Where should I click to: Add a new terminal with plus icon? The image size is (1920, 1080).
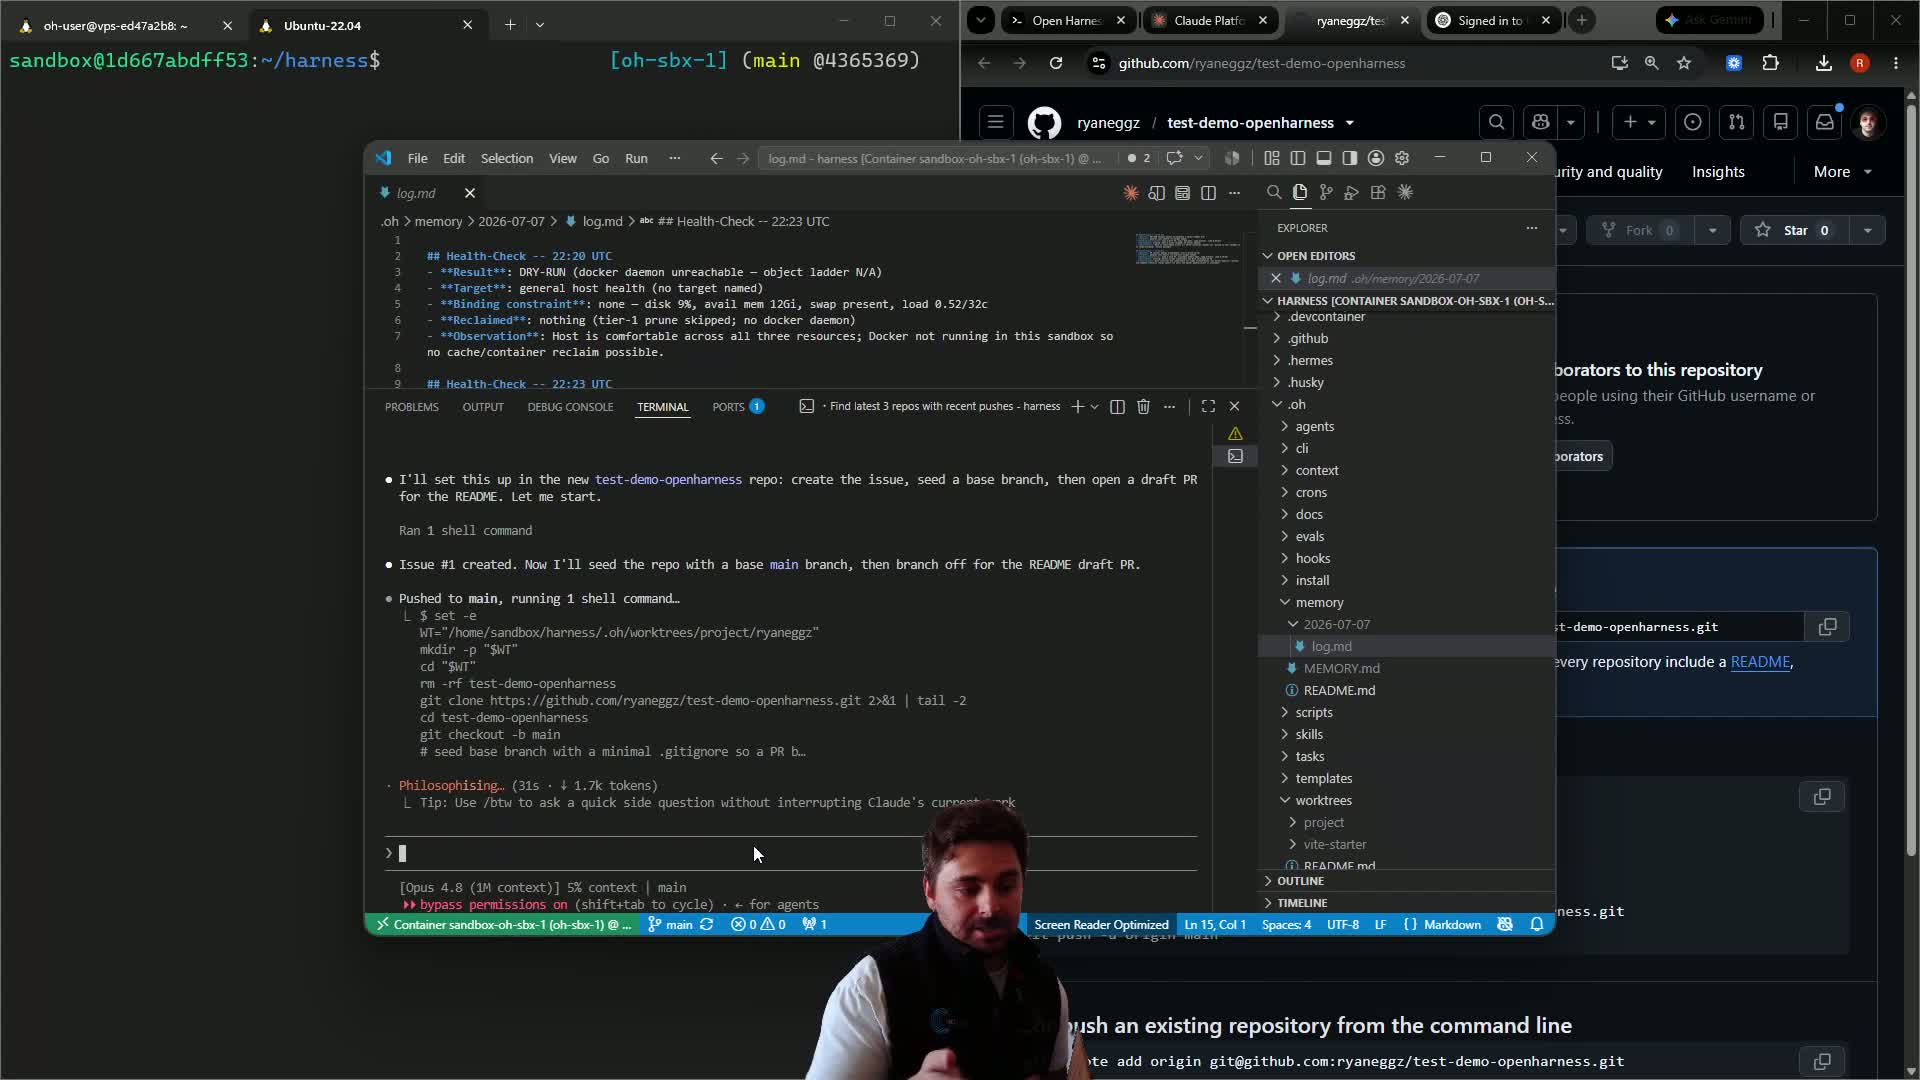(1077, 406)
